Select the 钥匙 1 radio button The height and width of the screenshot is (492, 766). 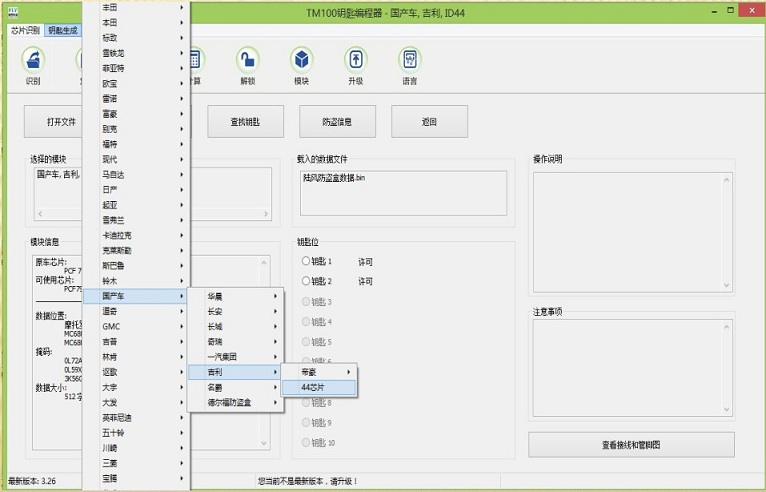coord(306,261)
